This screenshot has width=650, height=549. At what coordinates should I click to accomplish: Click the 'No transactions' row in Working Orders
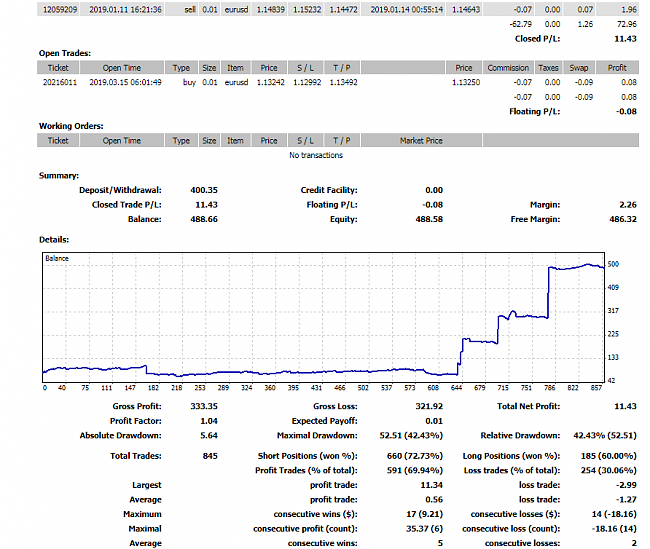pos(315,155)
